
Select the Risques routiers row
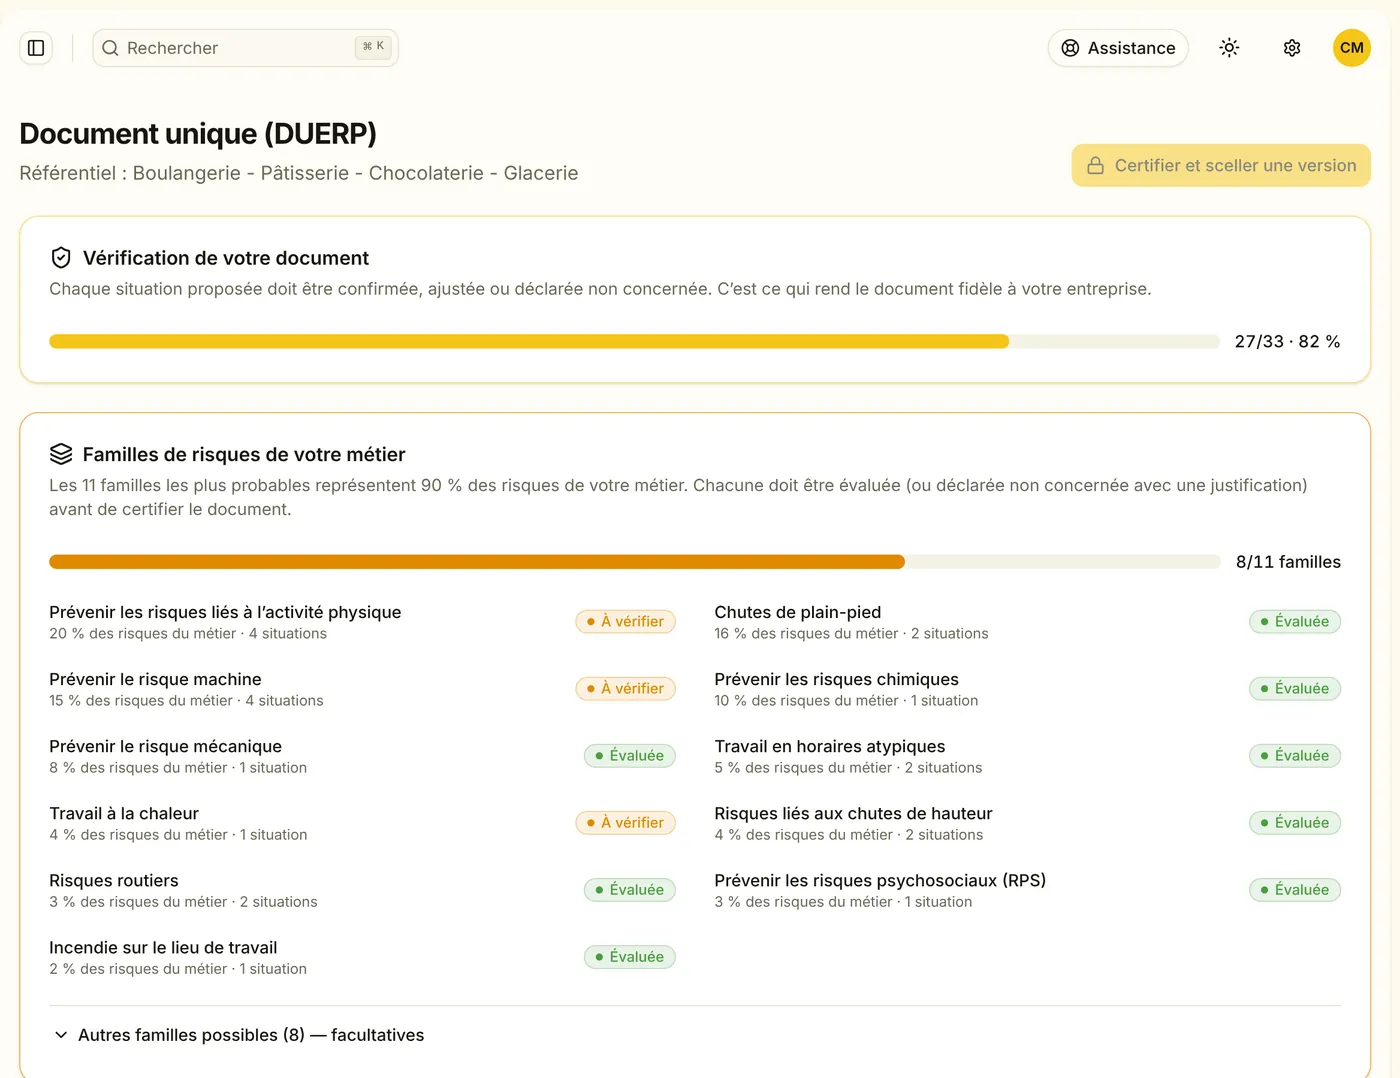pyautogui.click(x=363, y=890)
